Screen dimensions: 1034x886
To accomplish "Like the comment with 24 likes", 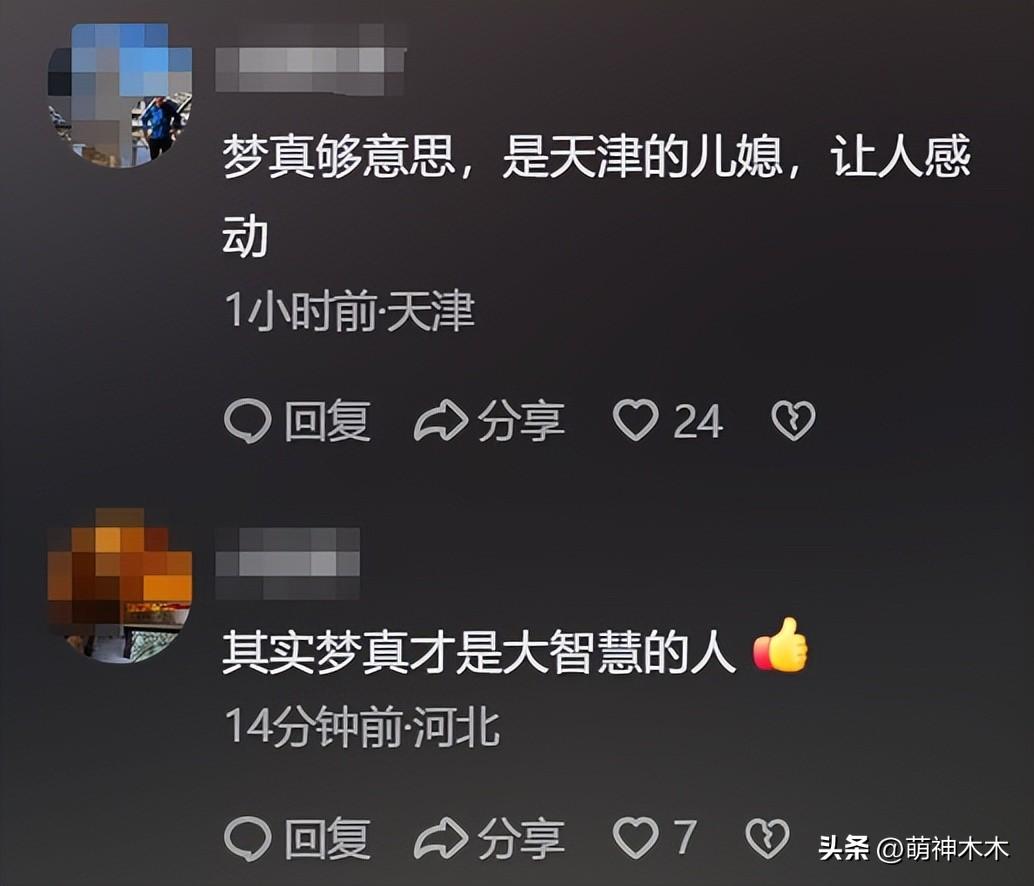I will pyautogui.click(x=635, y=420).
